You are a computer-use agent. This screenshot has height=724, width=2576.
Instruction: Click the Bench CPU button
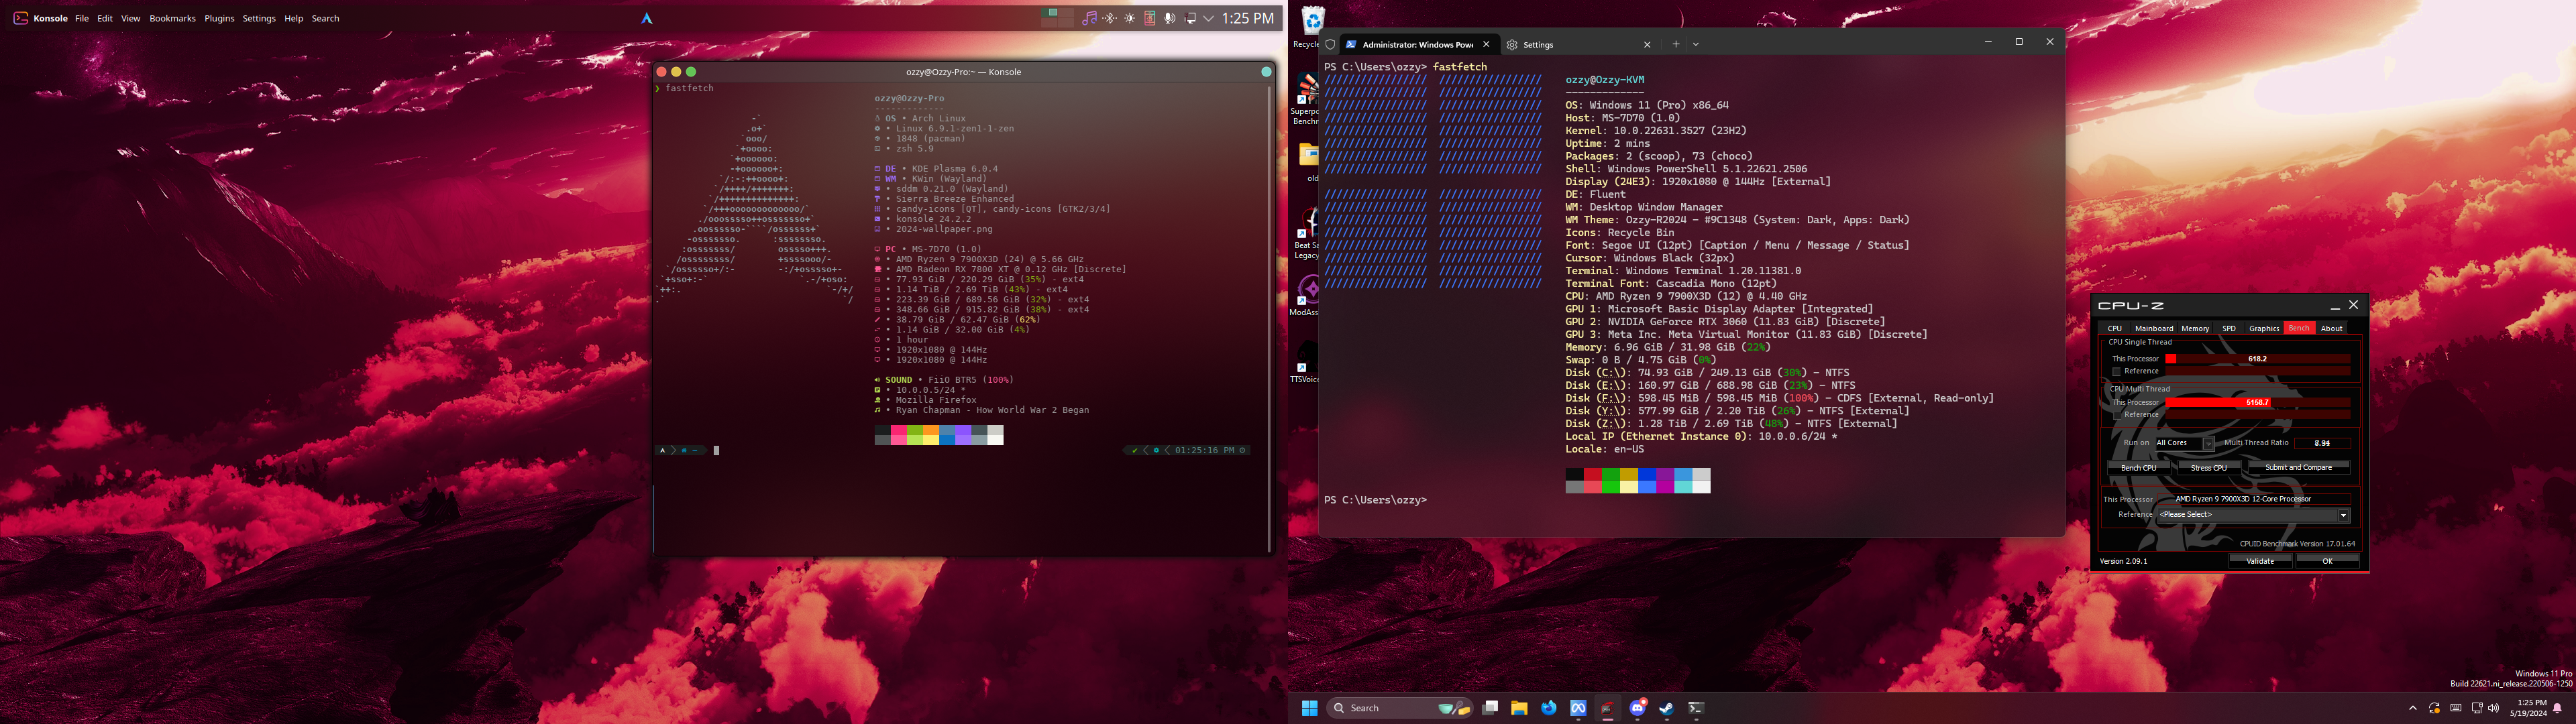[x=2139, y=468]
